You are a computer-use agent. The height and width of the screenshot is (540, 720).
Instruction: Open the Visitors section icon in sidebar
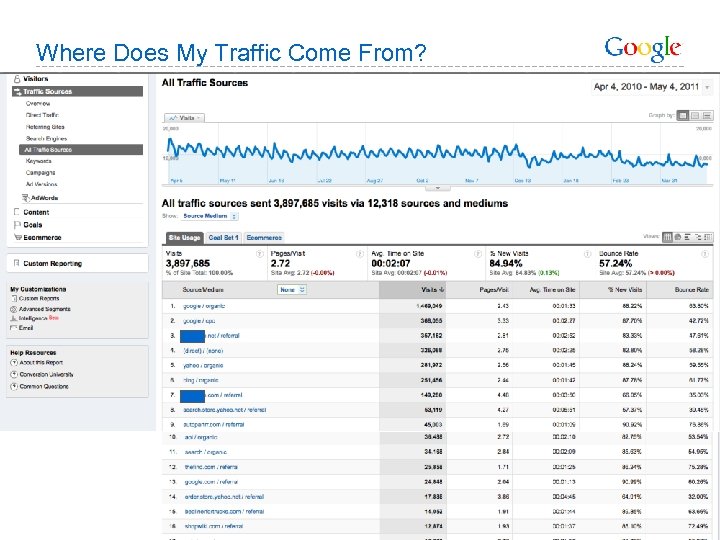(x=17, y=79)
